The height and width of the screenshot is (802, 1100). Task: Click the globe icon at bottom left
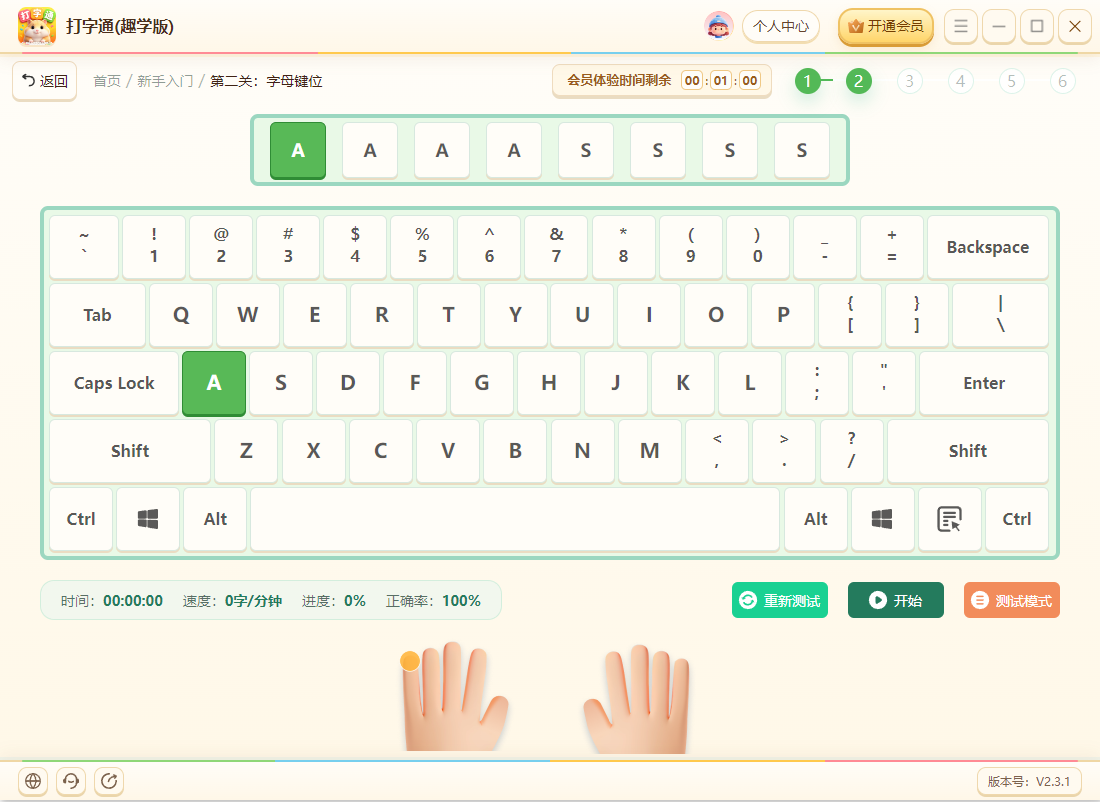pyautogui.click(x=33, y=780)
